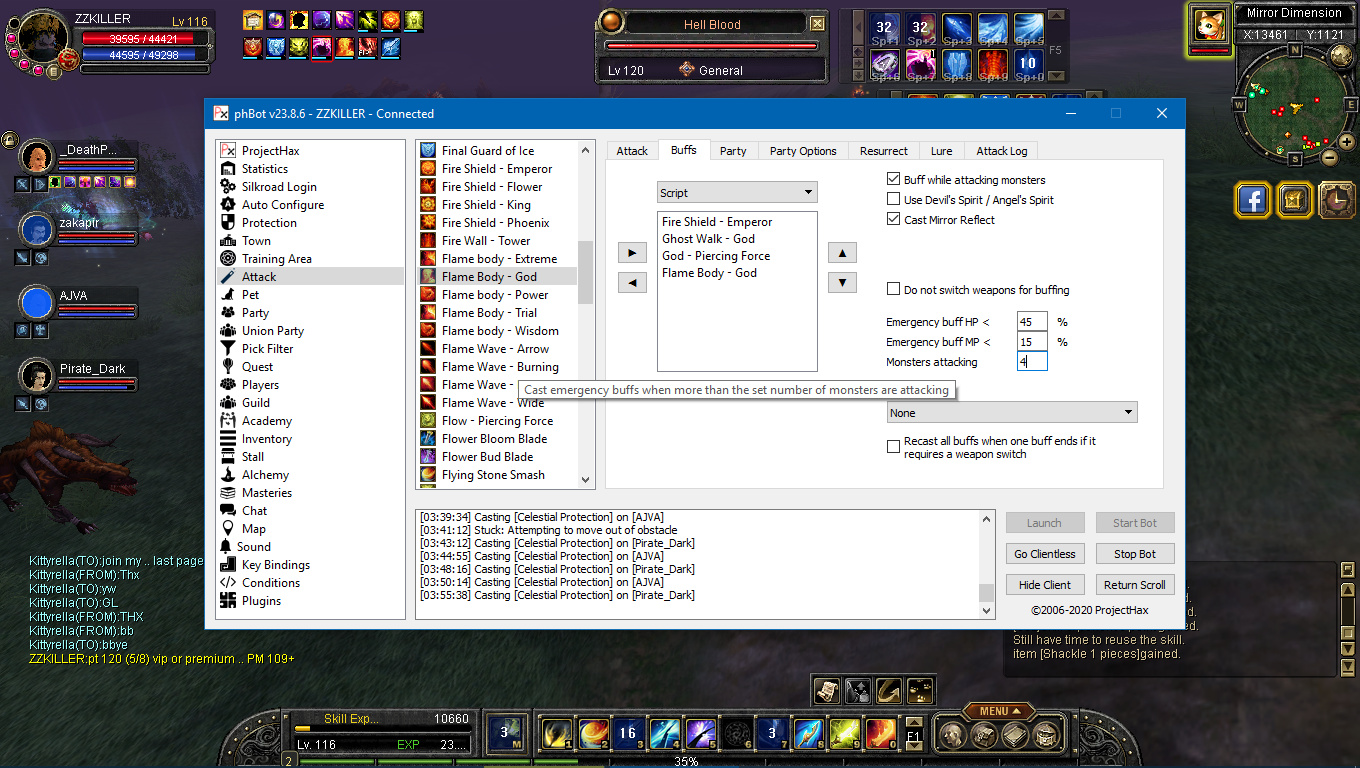Click the right arrow to add buff

click(631, 253)
